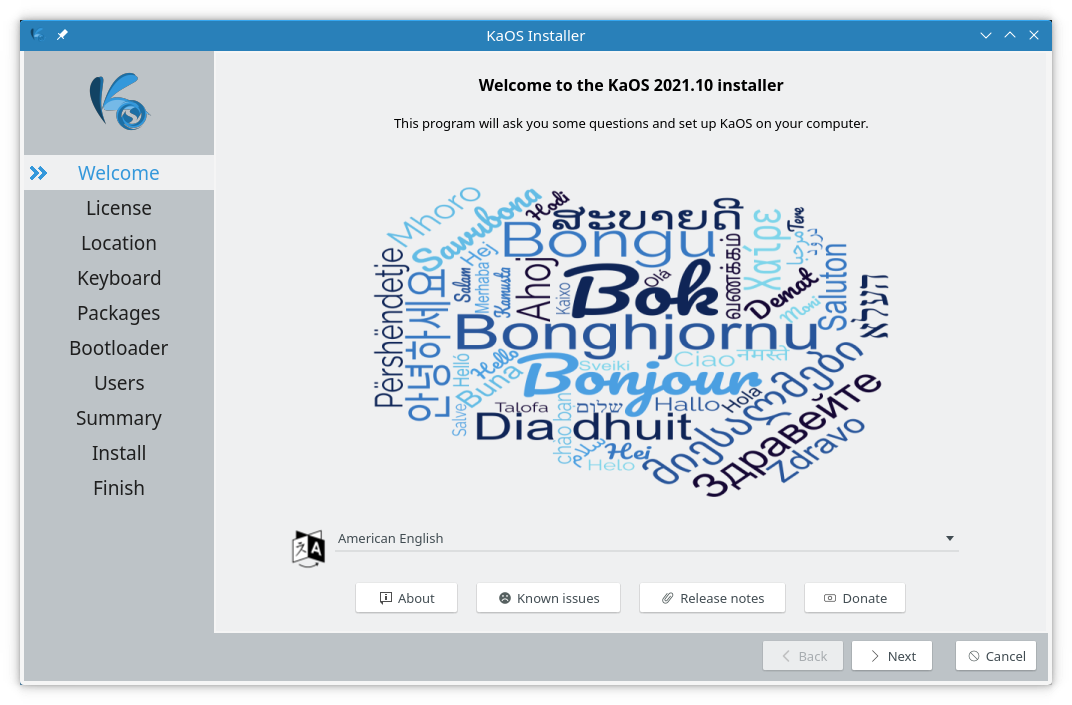
Task: Minimize the KaOS Installer window
Action: 985,35
